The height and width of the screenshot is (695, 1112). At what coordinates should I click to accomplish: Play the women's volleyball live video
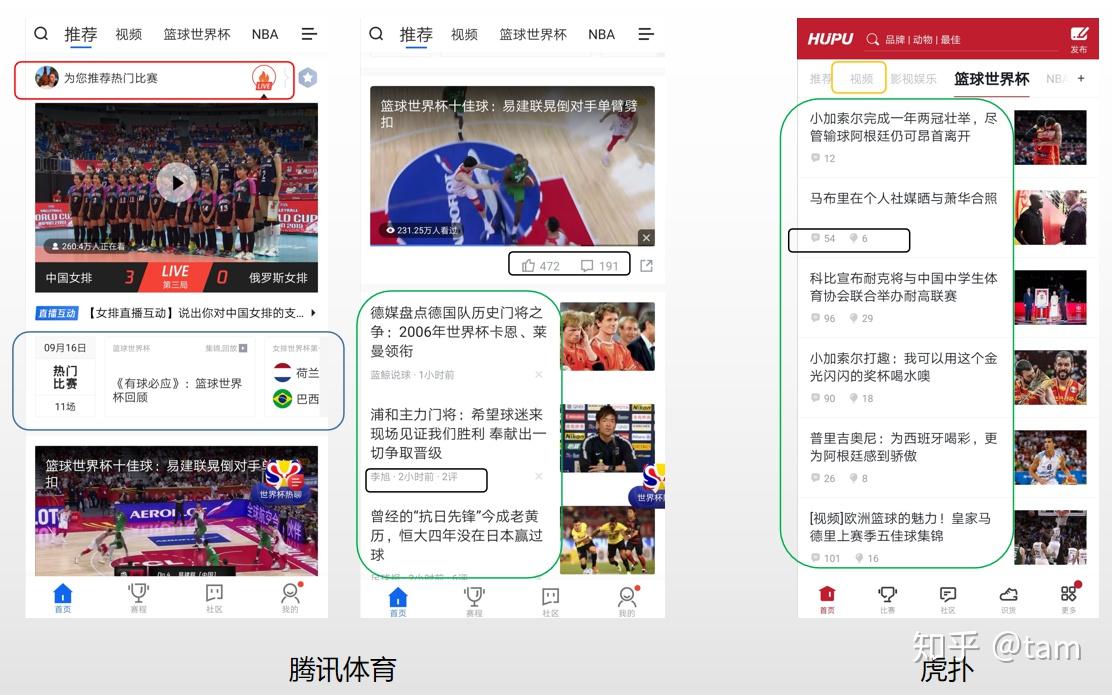click(176, 182)
